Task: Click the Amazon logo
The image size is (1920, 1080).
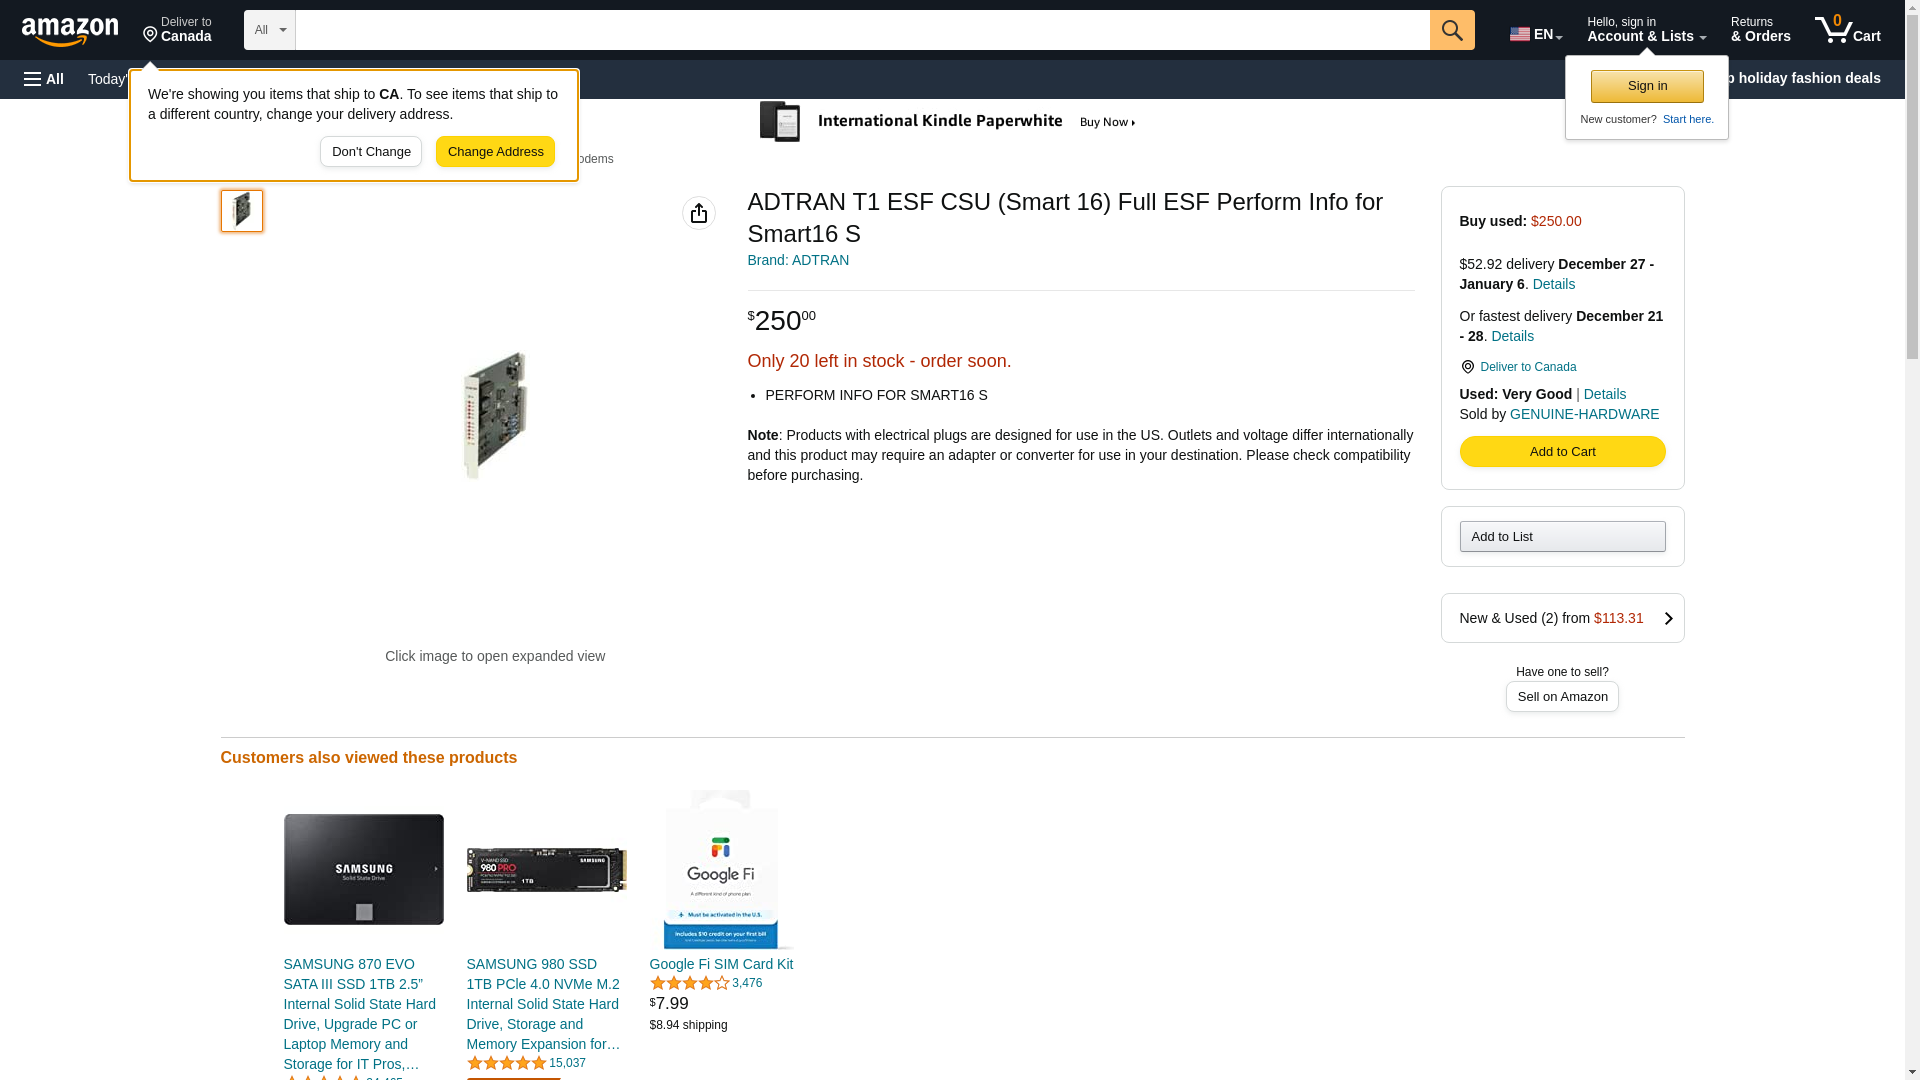Action: 70,31
